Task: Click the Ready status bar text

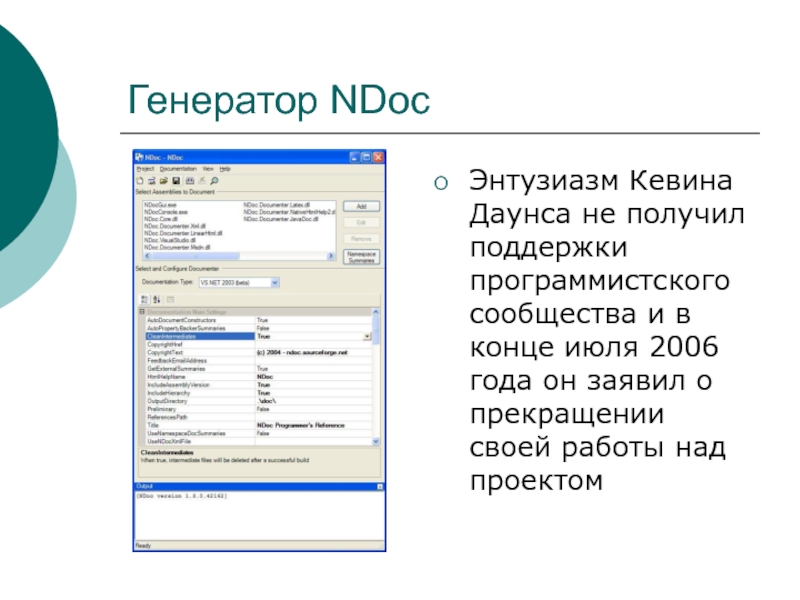Action: point(143,546)
